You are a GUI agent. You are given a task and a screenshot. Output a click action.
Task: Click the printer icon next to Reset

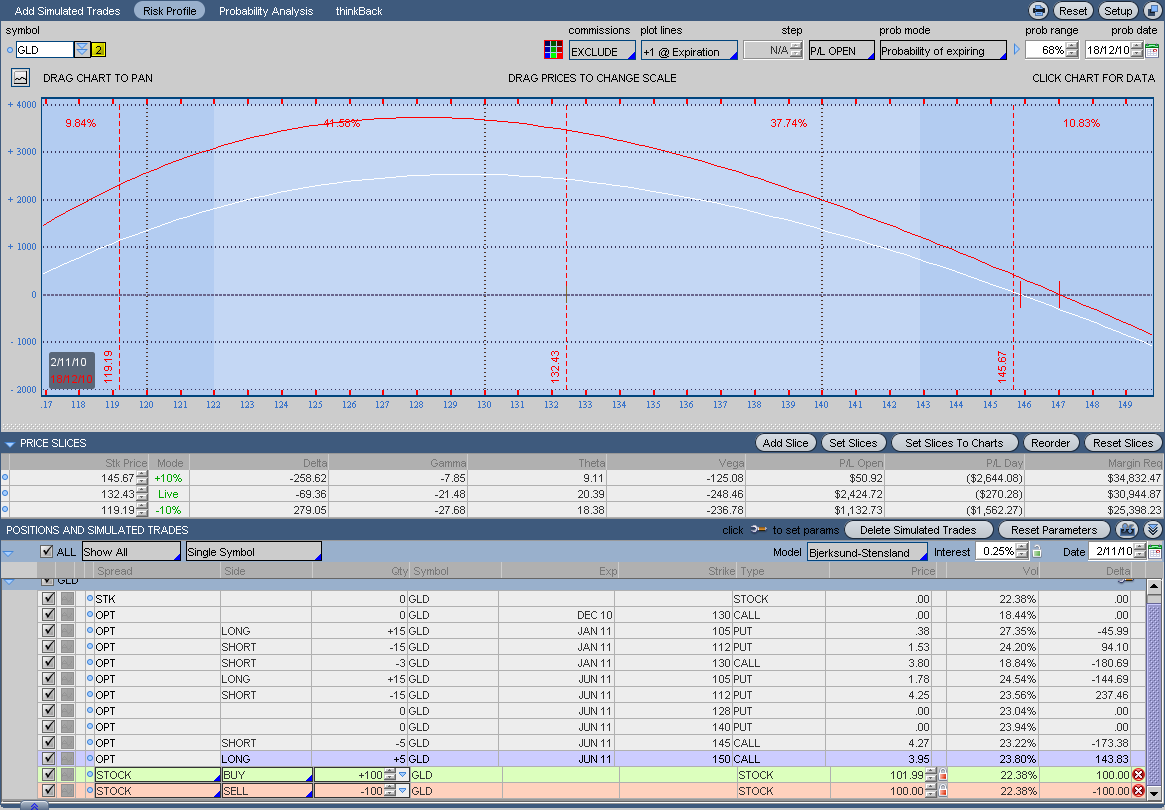coord(1039,11)
